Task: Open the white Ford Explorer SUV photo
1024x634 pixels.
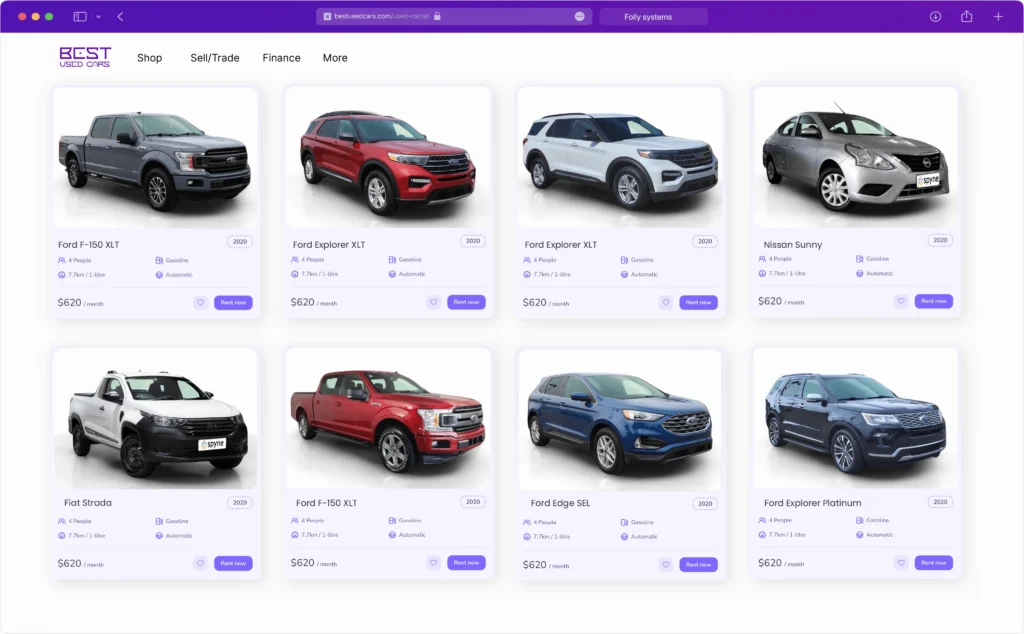Action: pyautogui.click(x=620, y=158)
